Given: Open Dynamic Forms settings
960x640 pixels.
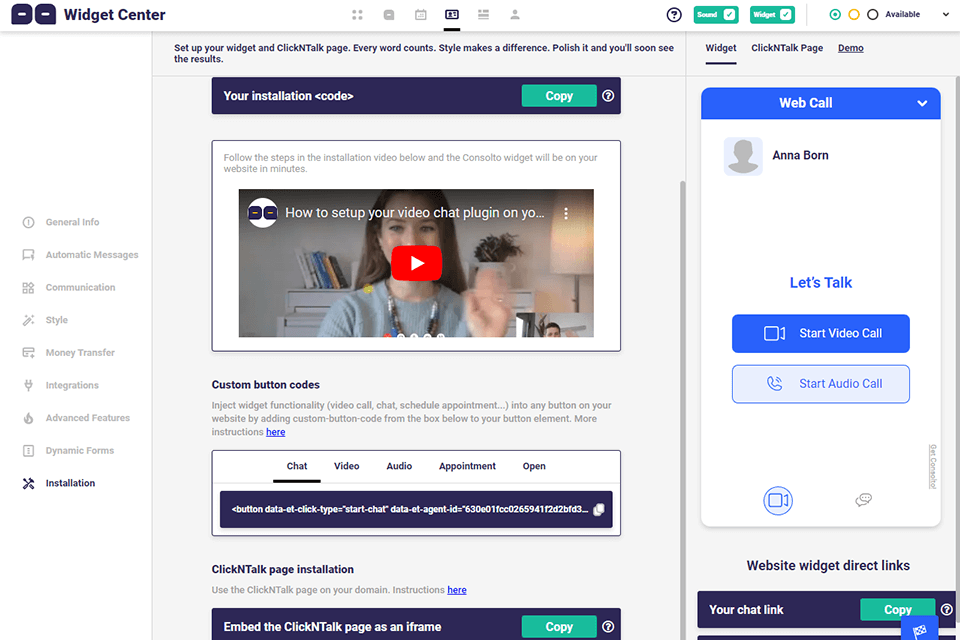Looking at the screenshot, I should [68, 451].
